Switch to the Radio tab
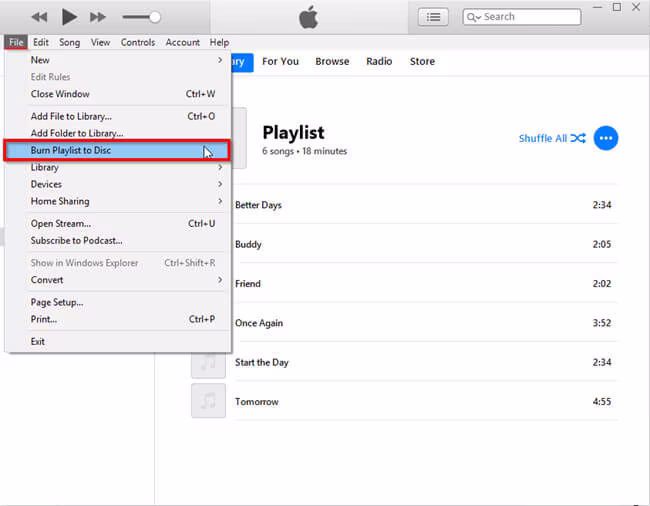Viewport: 650px width, 506px height. pyautogui.click(x=379, y=61)
